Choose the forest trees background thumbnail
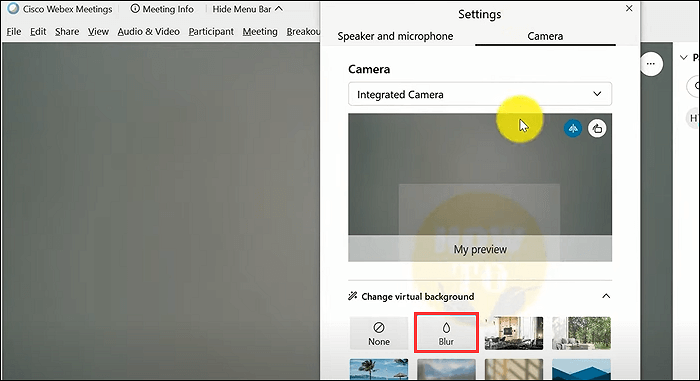This screenshot has height=381, width=700. (581, 333)
